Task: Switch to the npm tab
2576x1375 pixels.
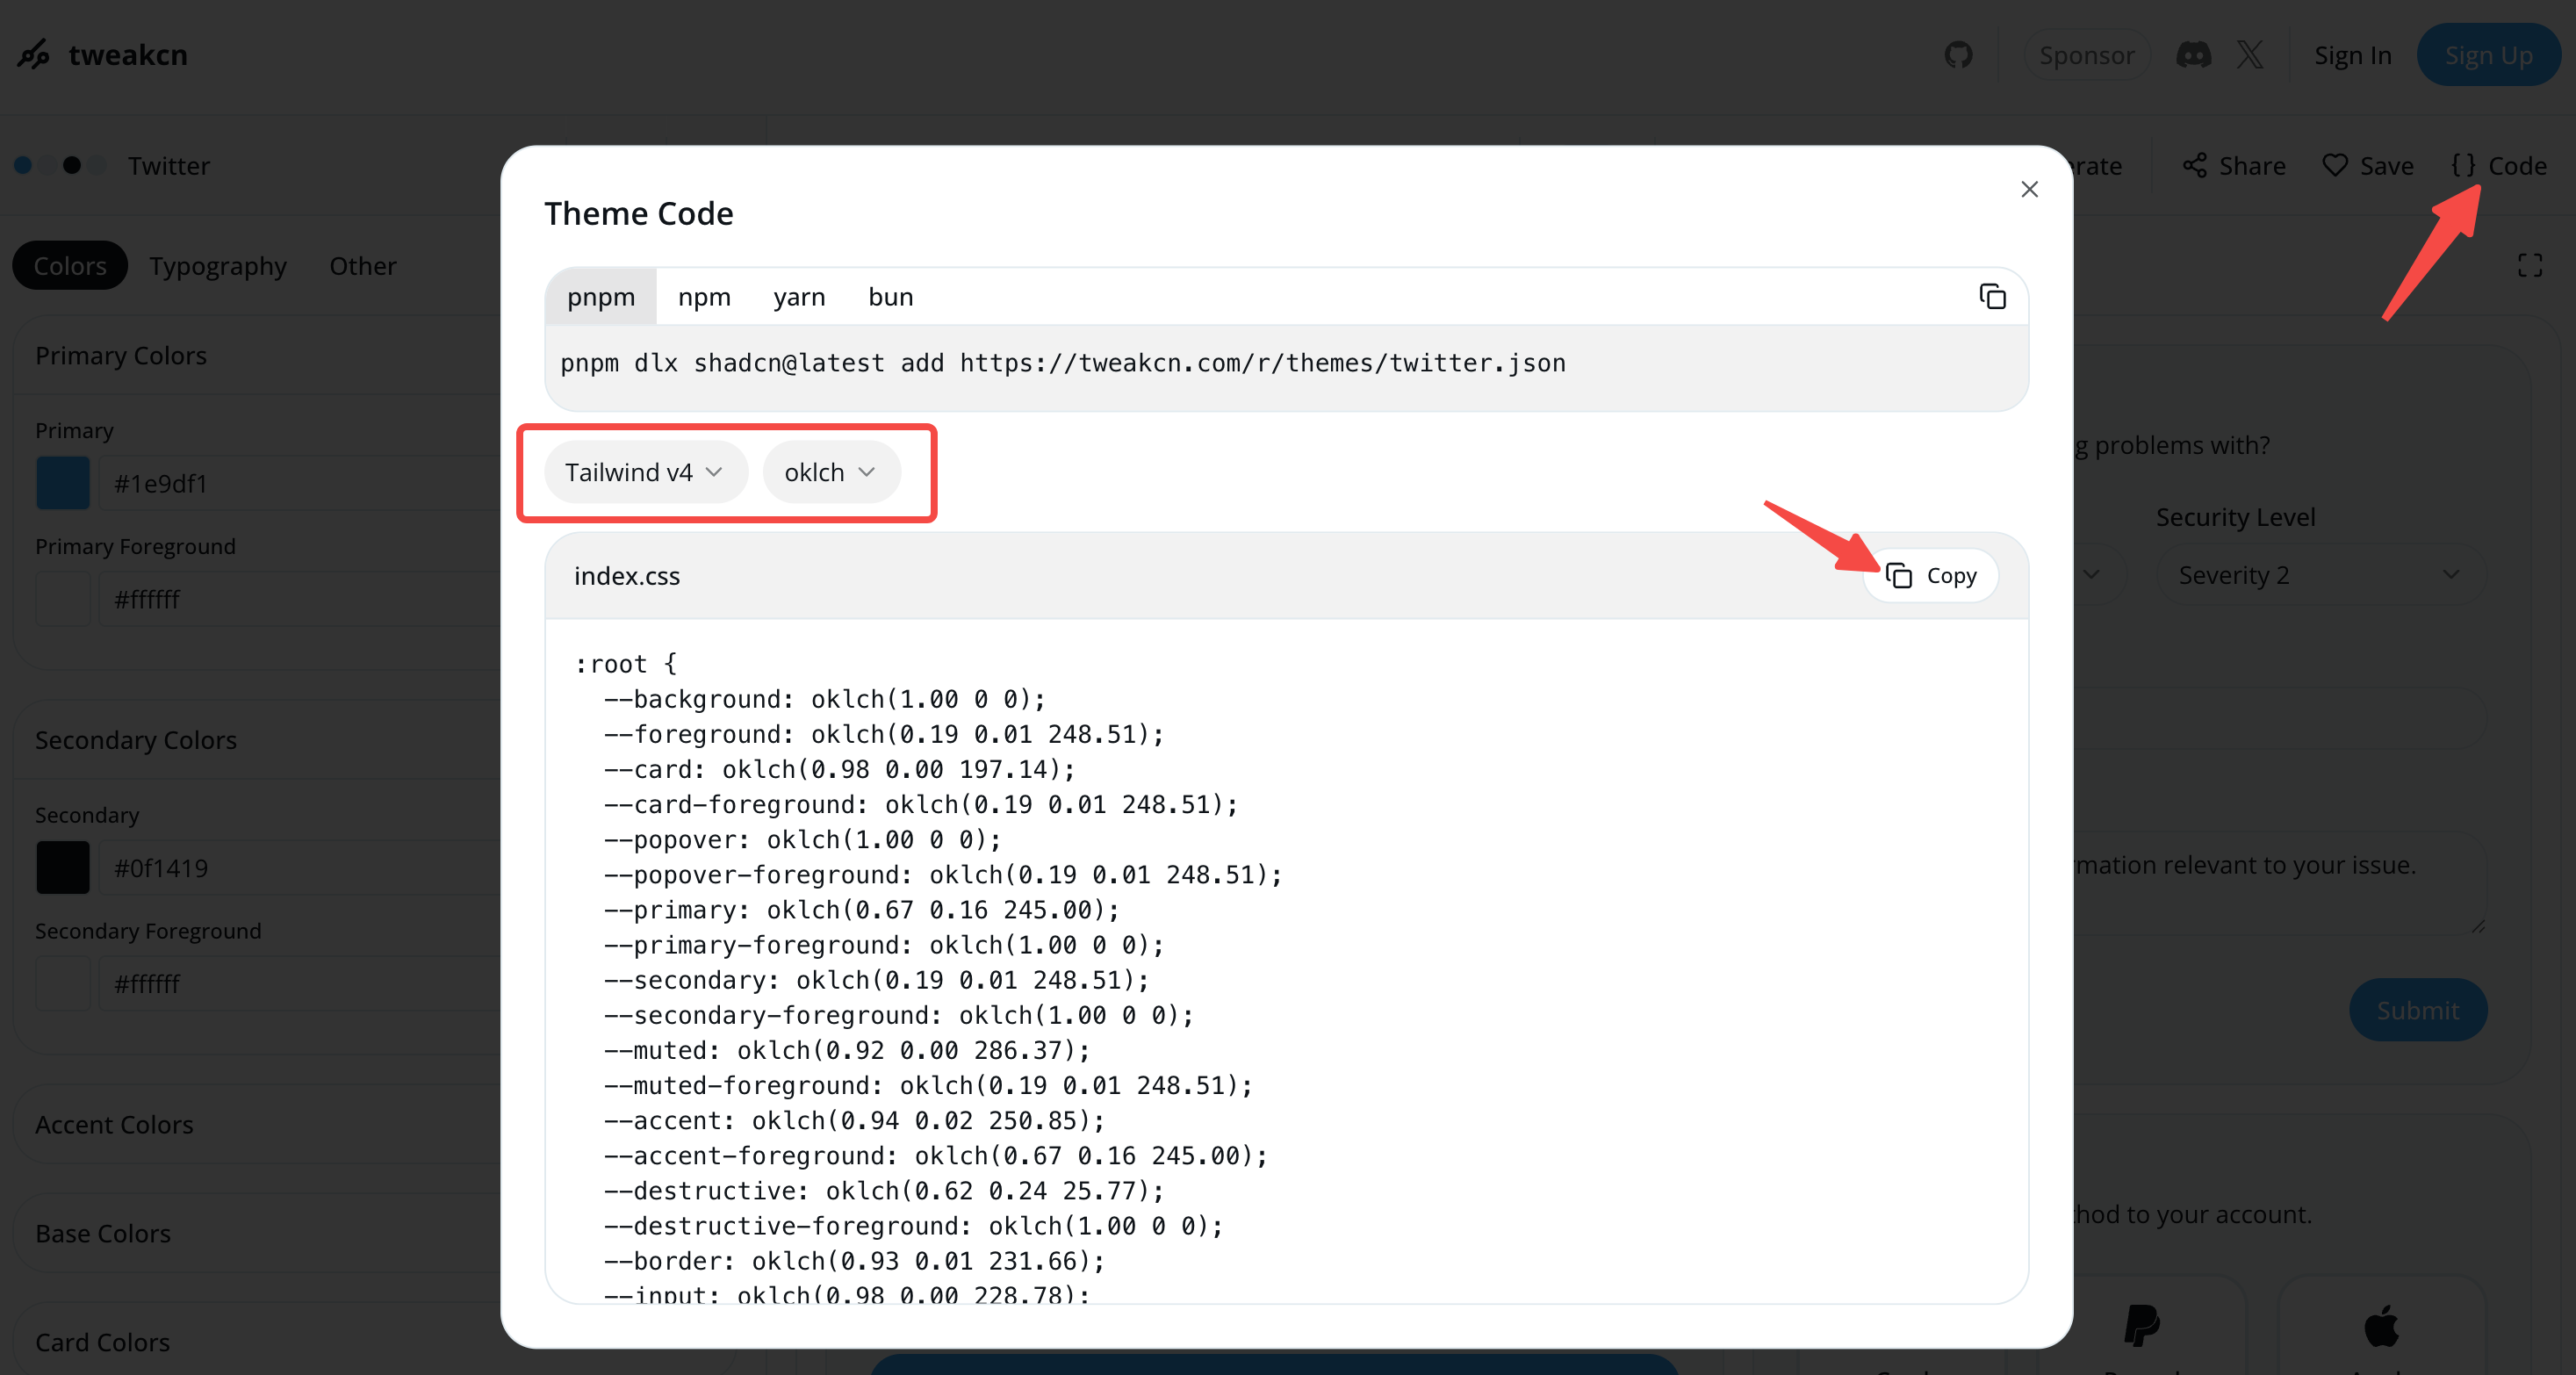Action: point(704,297)
